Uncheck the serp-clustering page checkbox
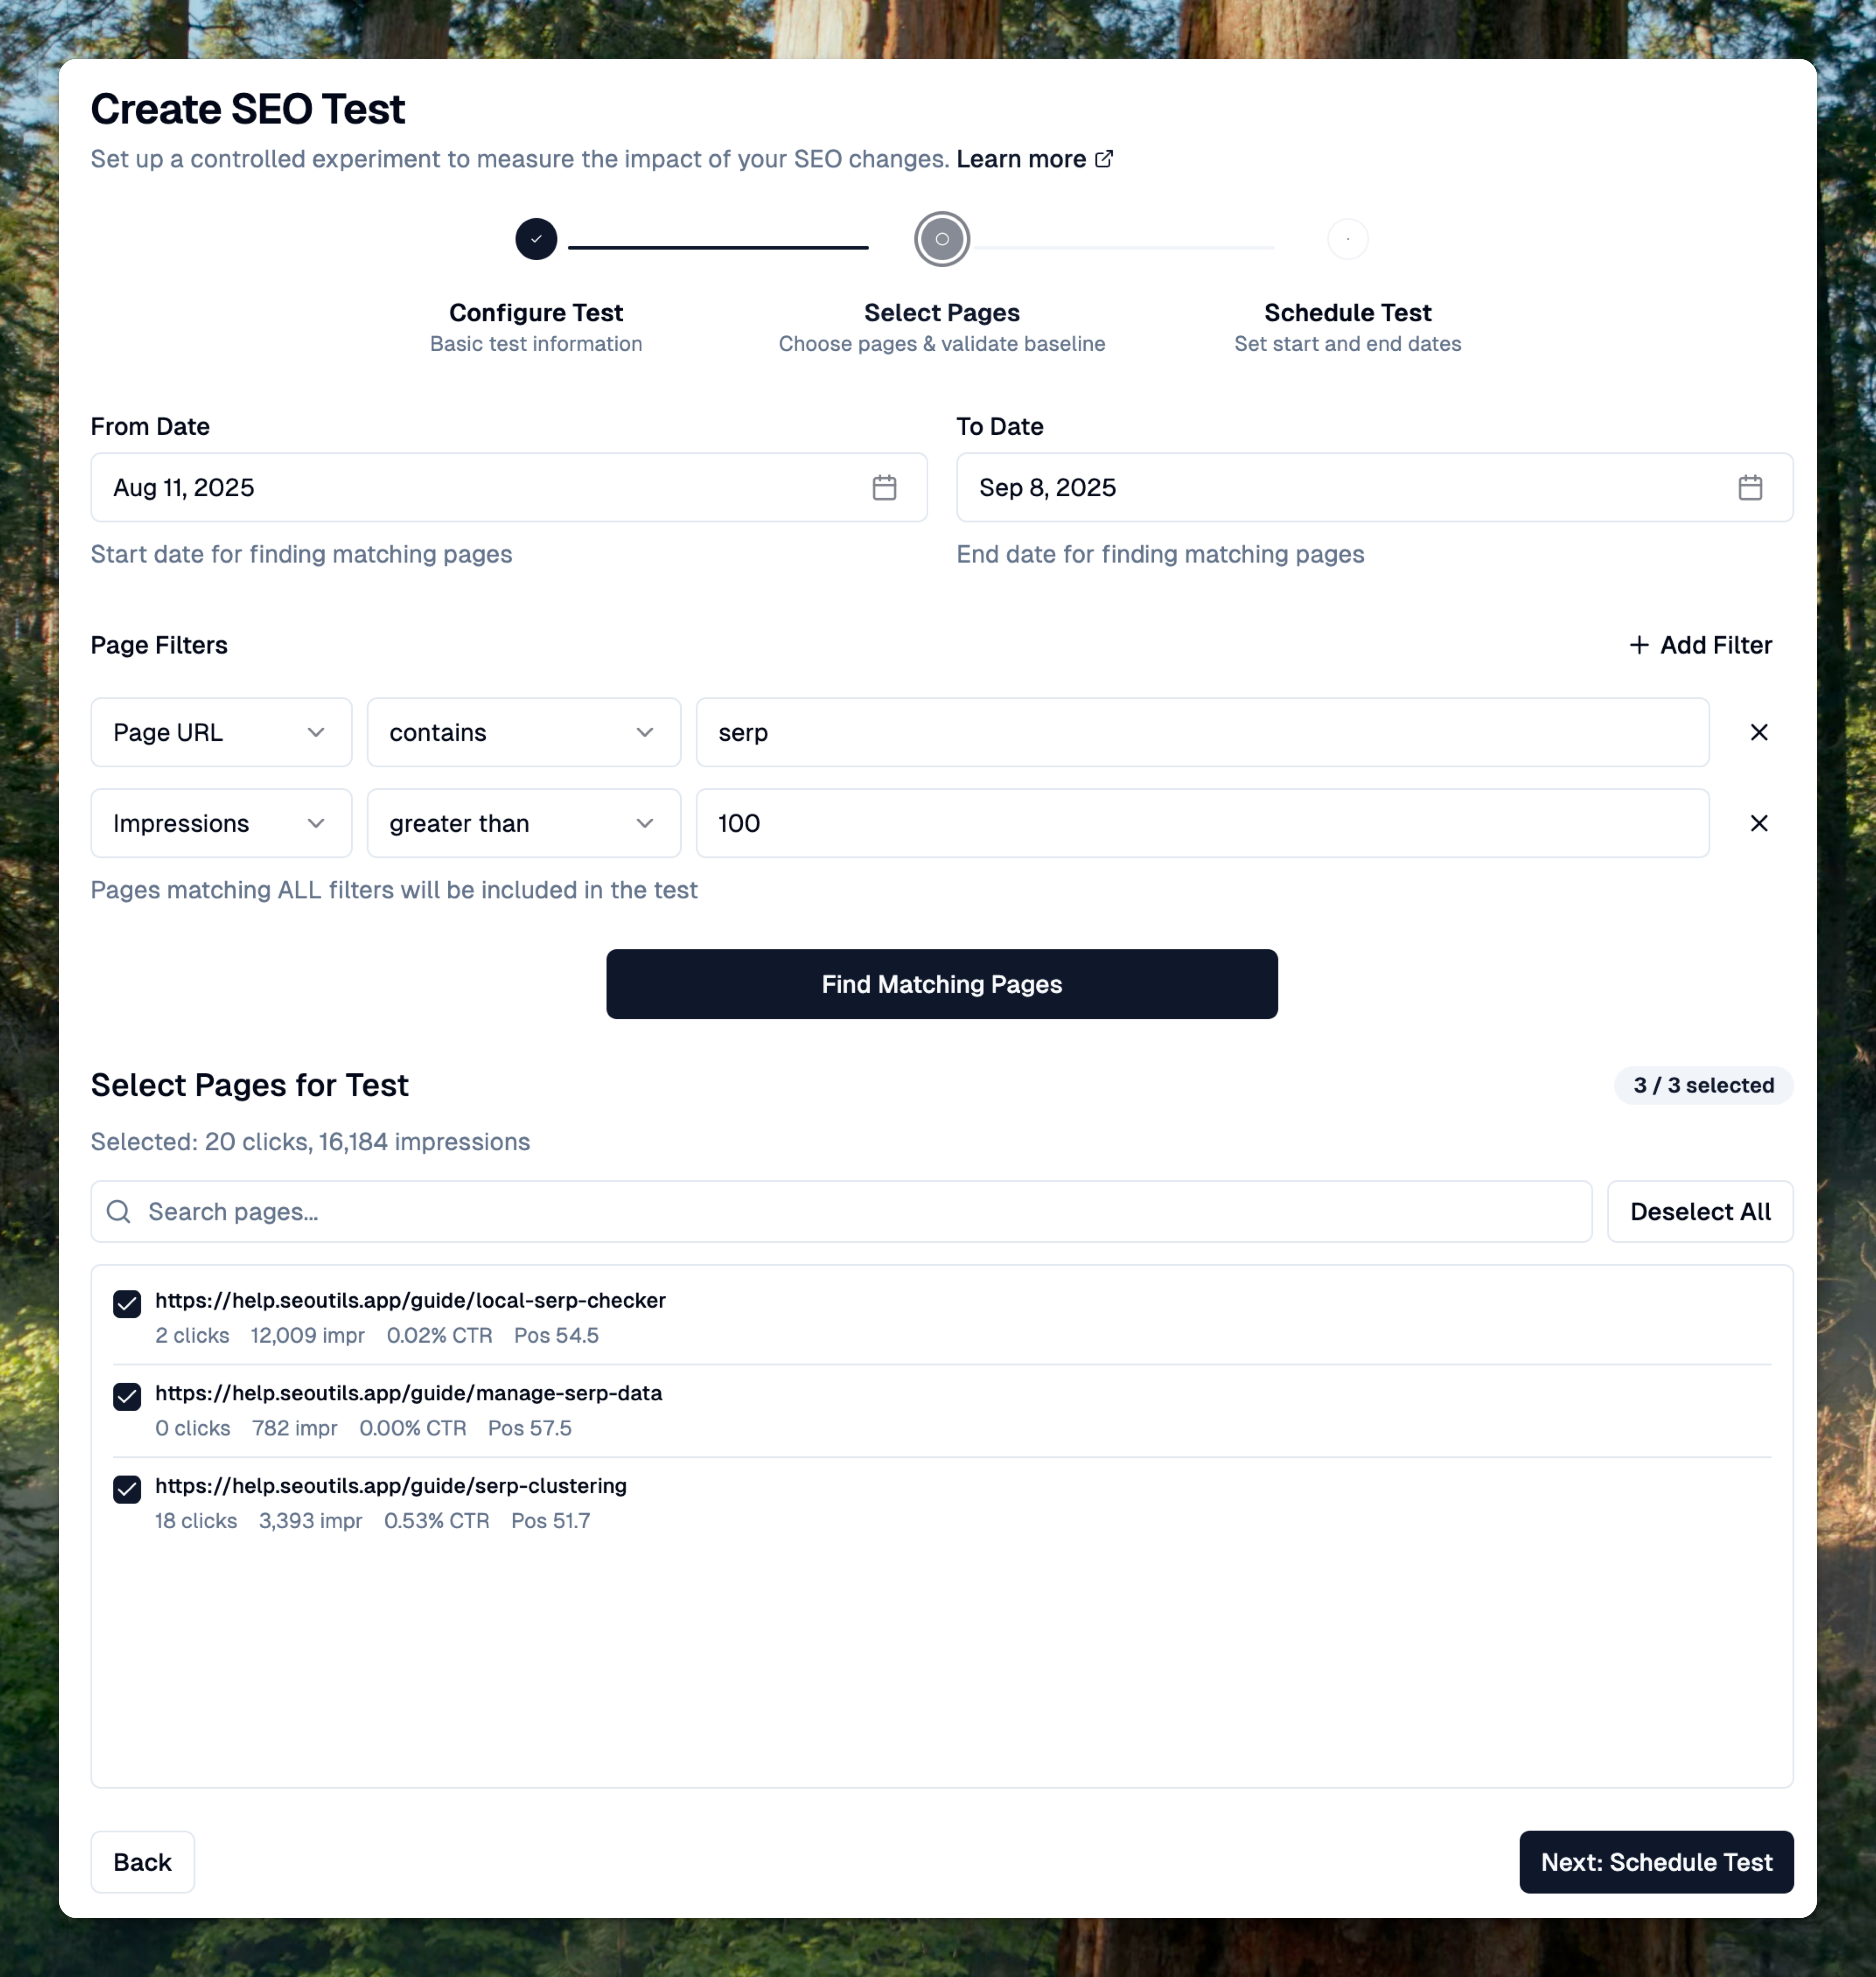This screenshot has height=1977, width=1876. pos(127,1489)
